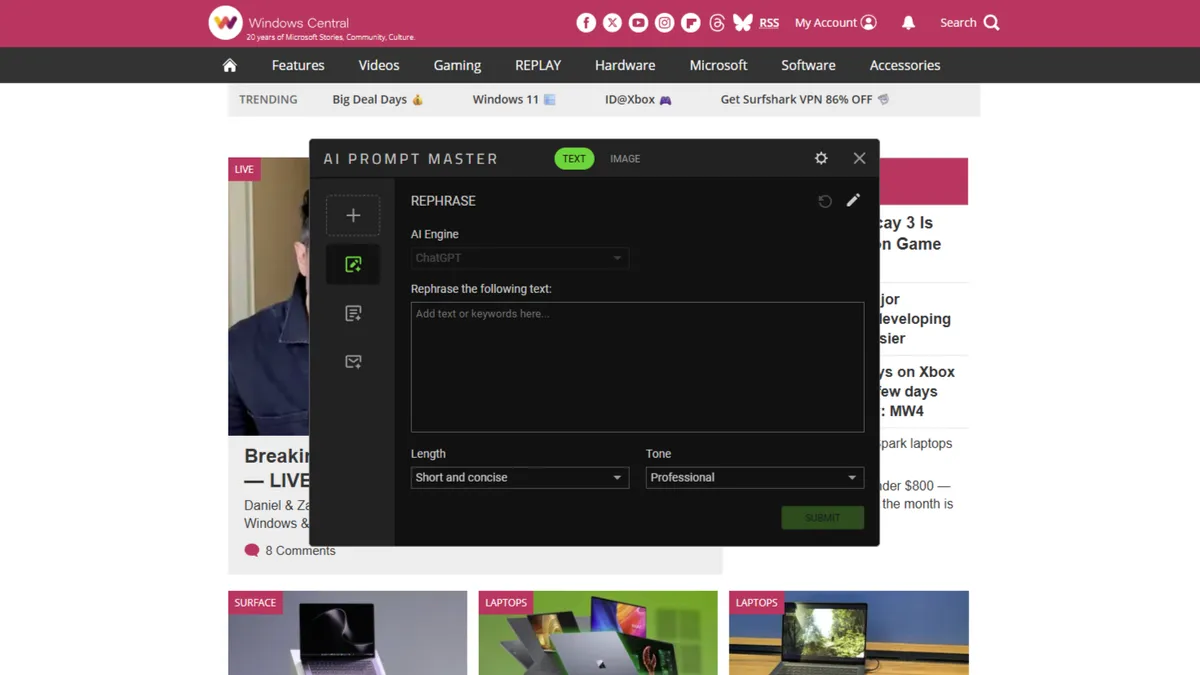
Task: Open the X (Twitter) social icon
Action: point(612,23)
